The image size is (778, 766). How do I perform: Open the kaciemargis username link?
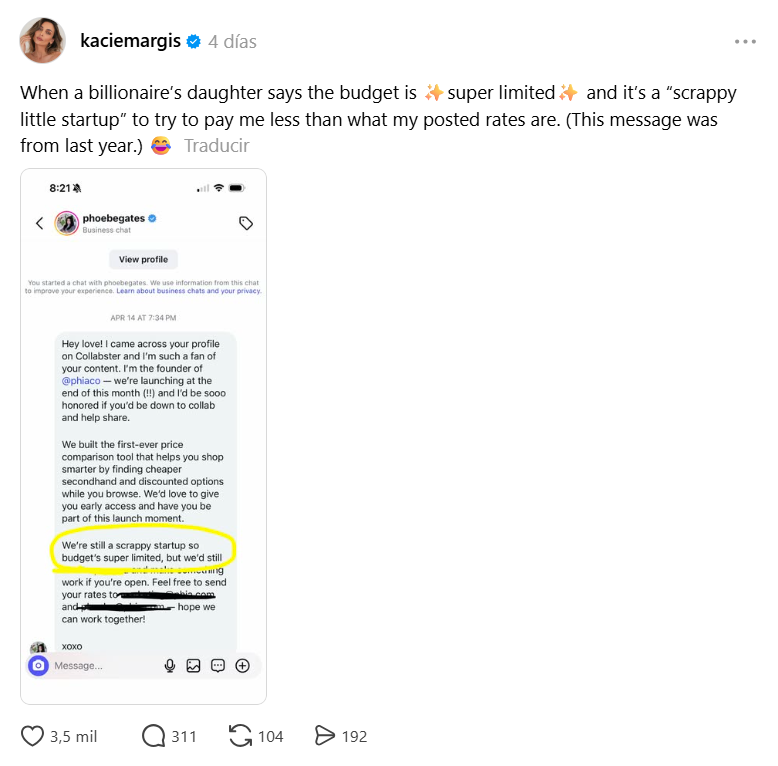coord(130,41)
